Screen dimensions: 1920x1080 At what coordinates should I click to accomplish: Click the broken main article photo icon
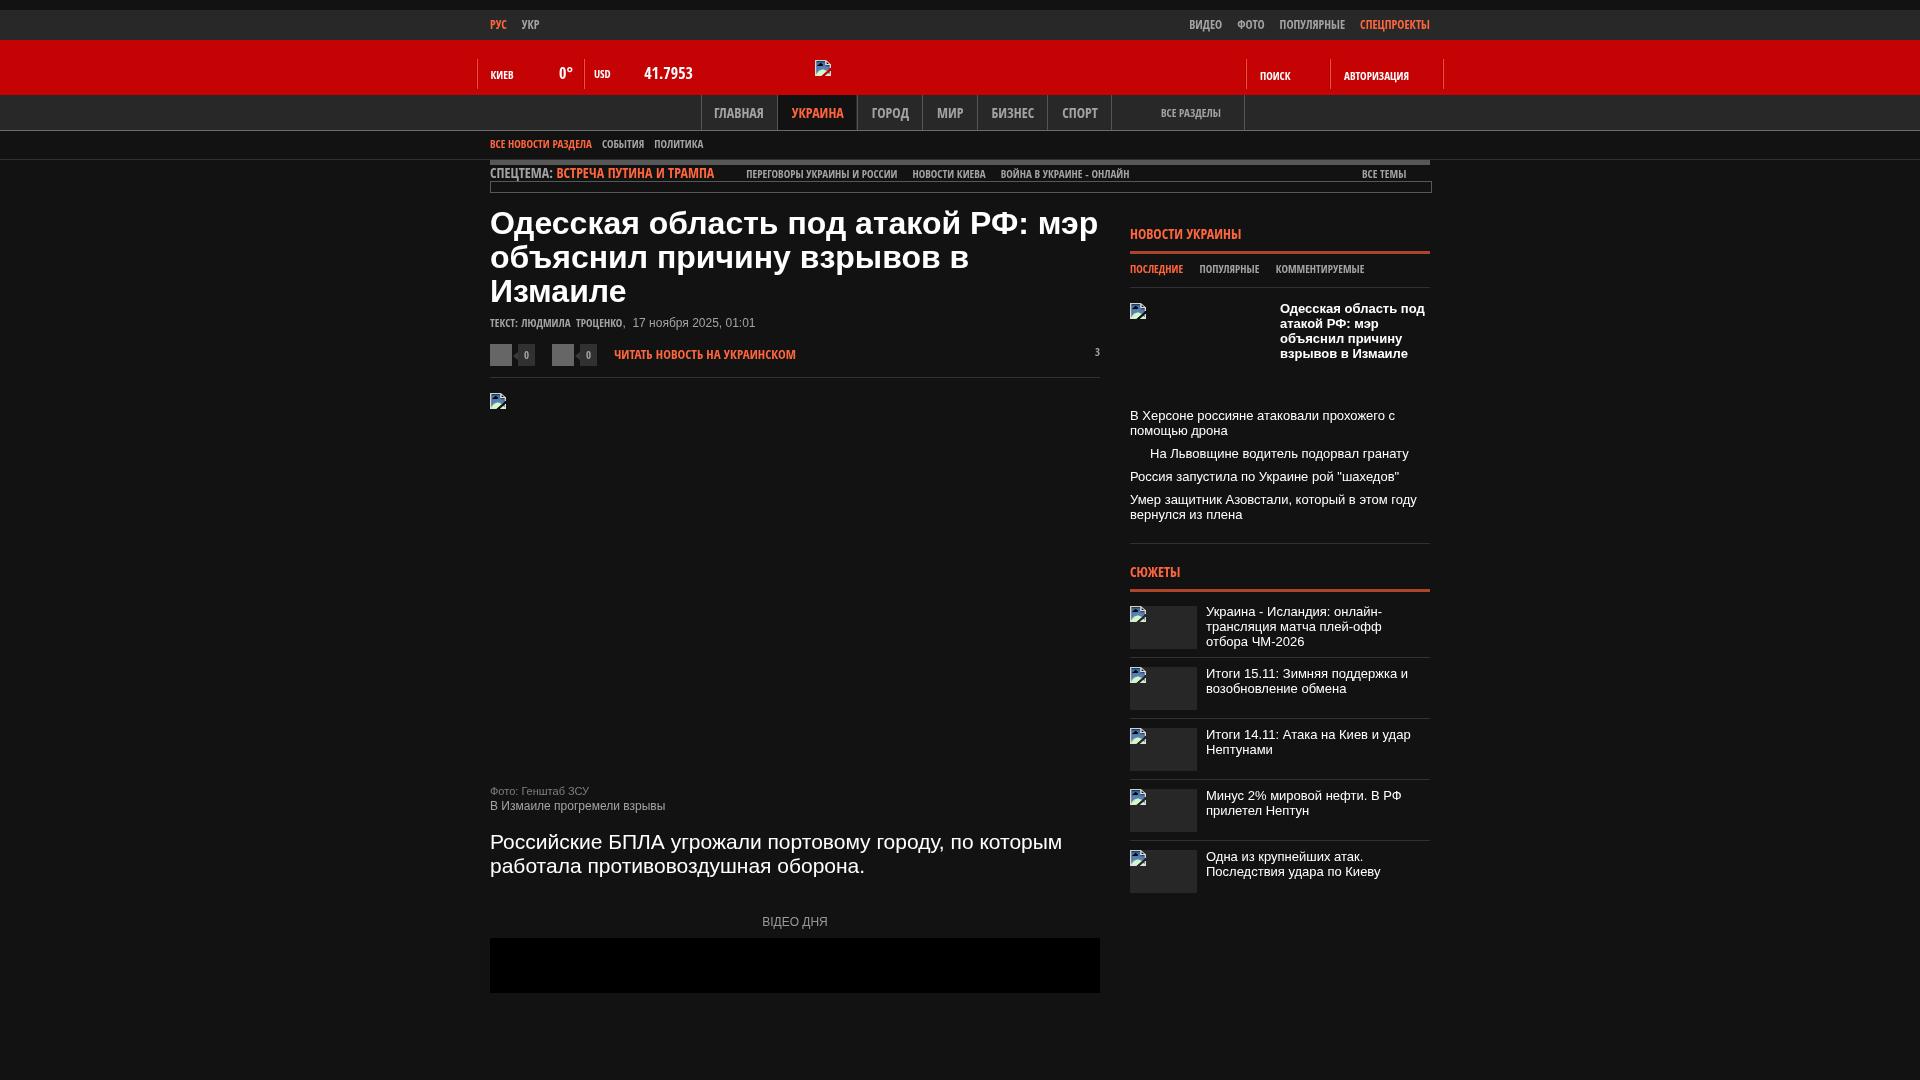pyautogui.click(x=498, y=401)
